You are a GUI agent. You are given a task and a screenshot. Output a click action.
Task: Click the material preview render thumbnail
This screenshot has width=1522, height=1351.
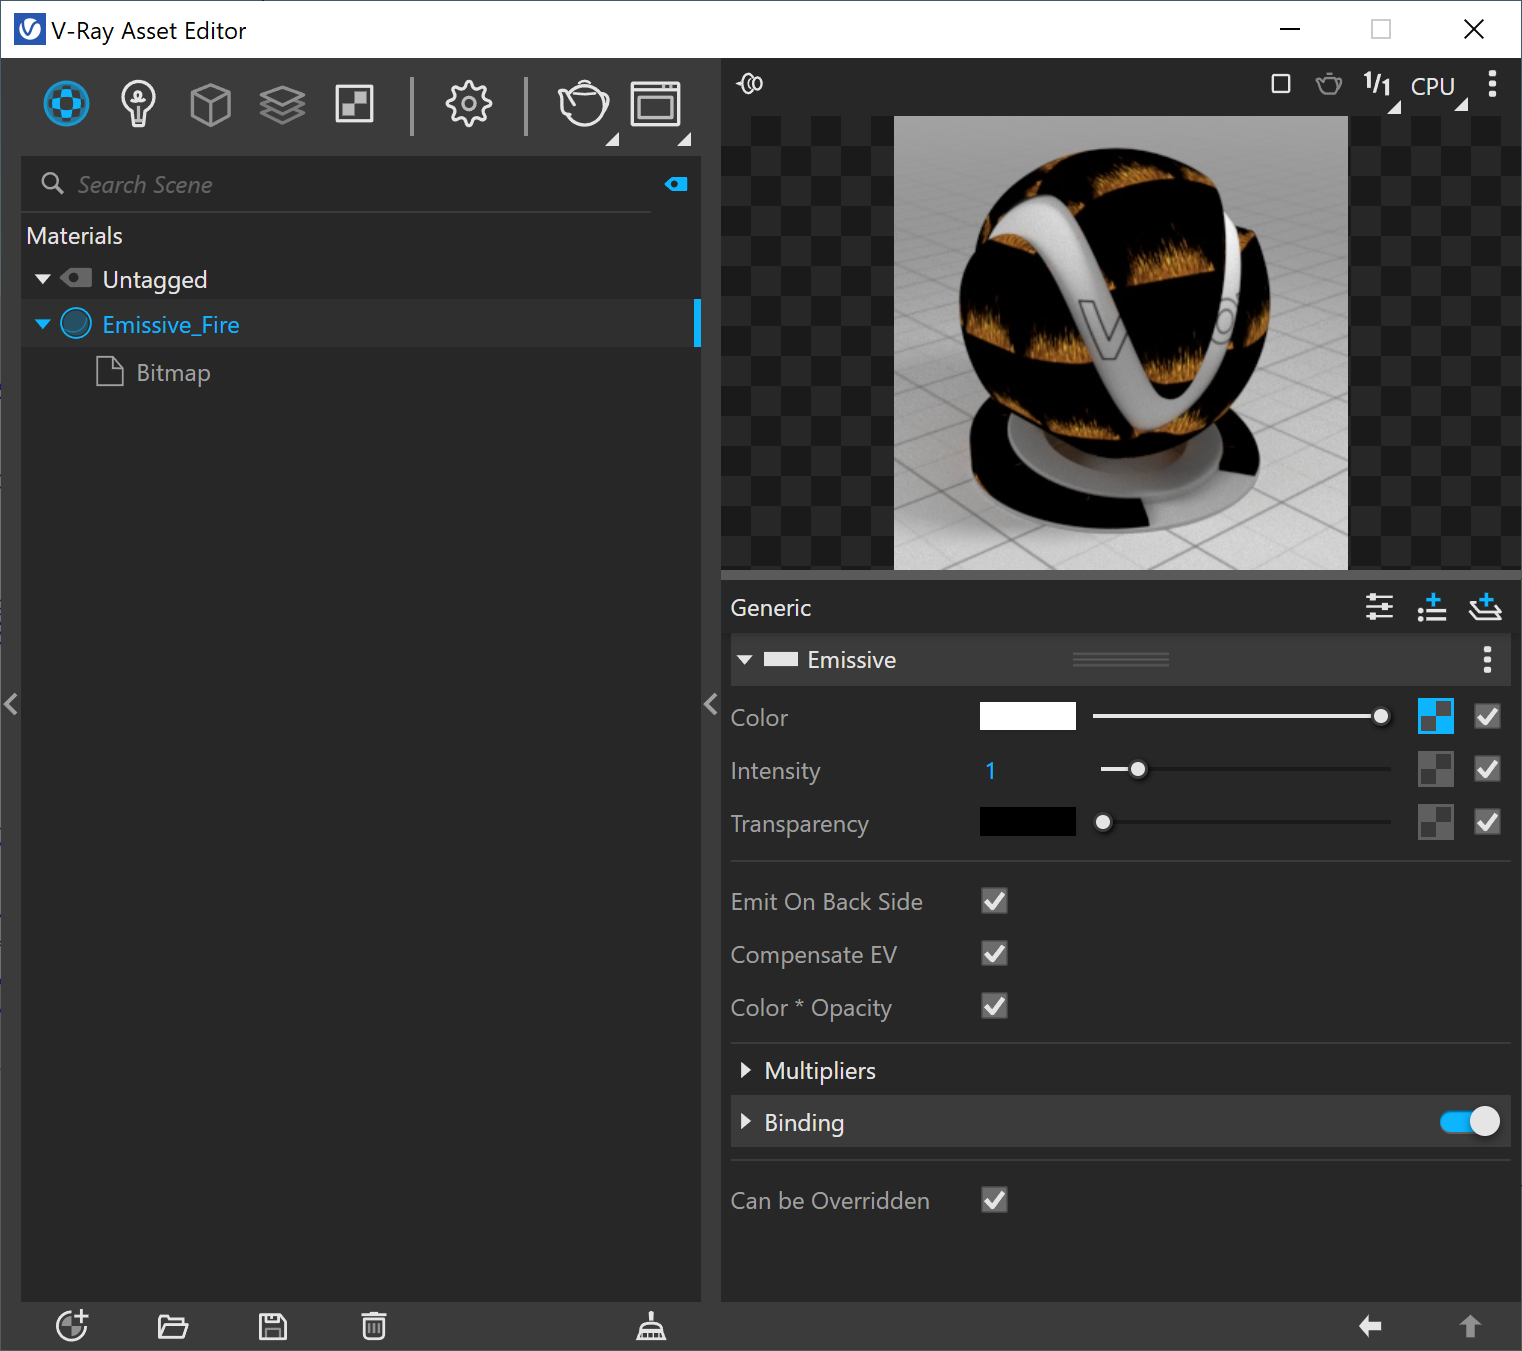coord(1121,343)
